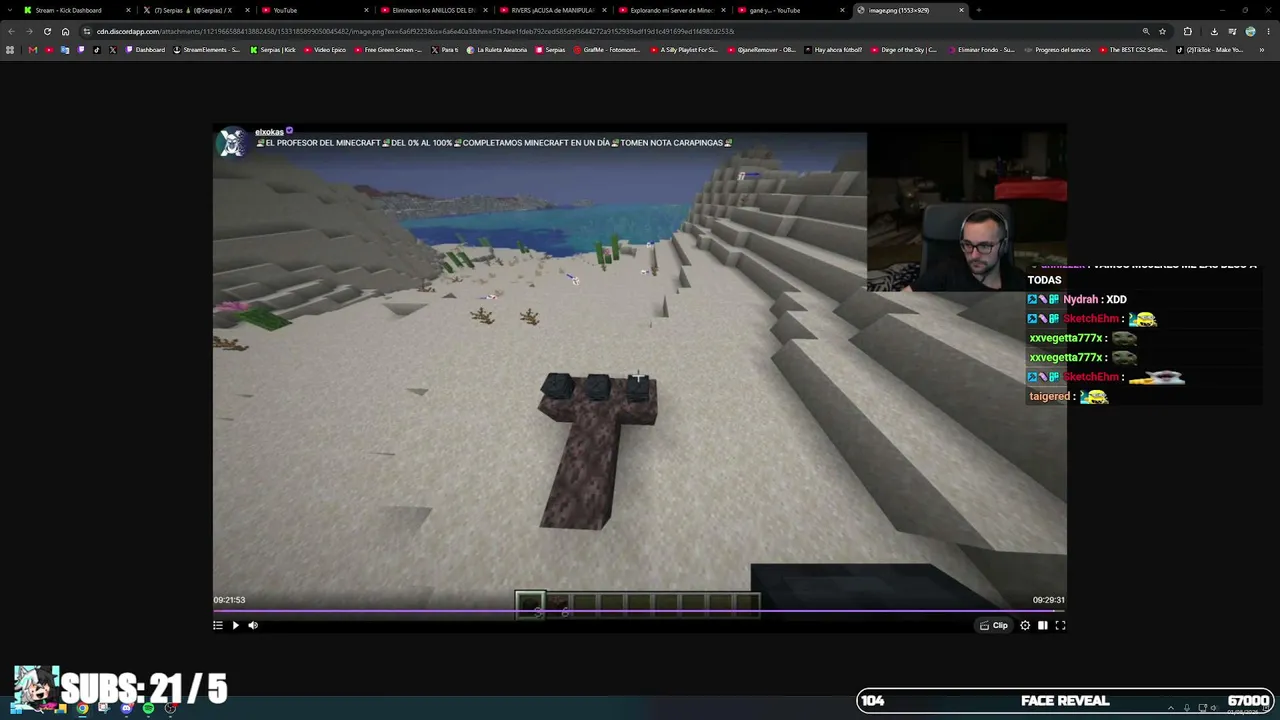The image size is (1280, 720).
Task: Open the browser extensions puzzle icon
Action: point(1187,31)
